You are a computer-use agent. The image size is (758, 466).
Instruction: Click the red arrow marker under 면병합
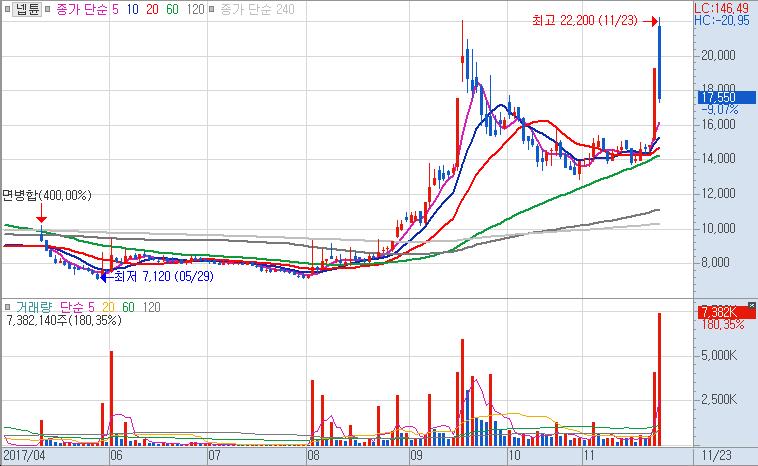[x=42, y=213]
